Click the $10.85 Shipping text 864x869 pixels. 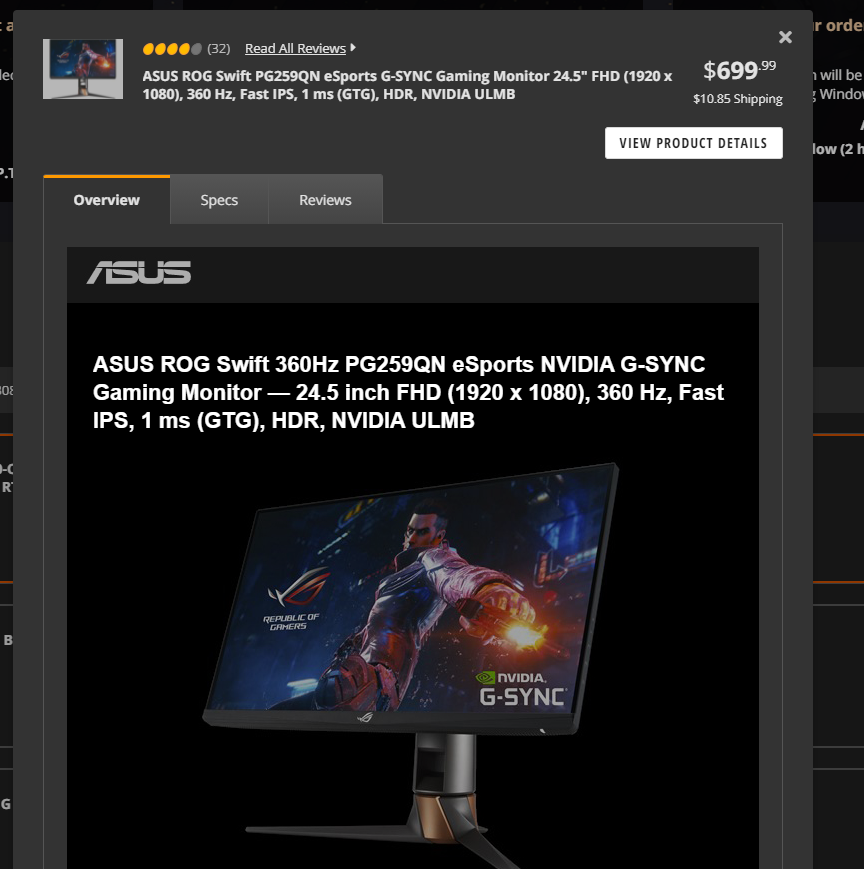738,99
